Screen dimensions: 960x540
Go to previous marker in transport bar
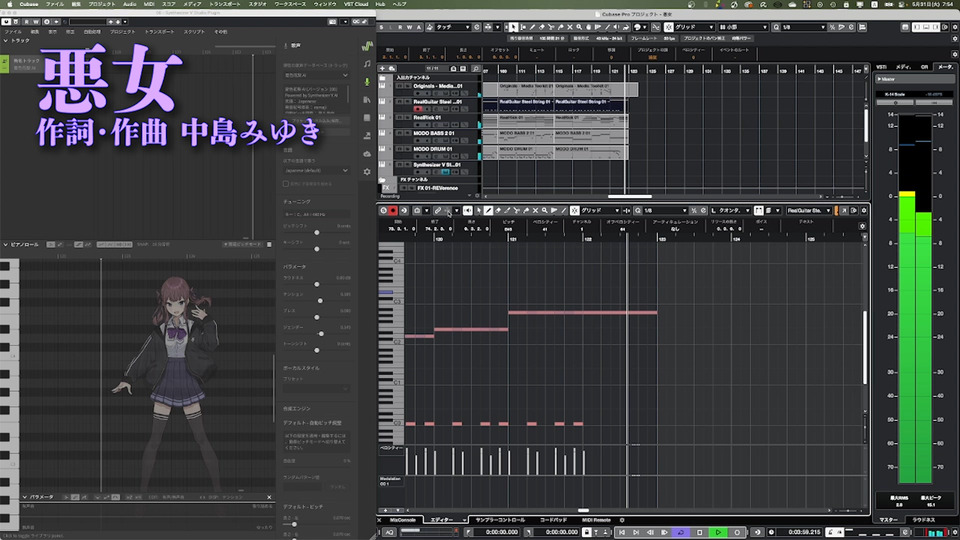621,532
